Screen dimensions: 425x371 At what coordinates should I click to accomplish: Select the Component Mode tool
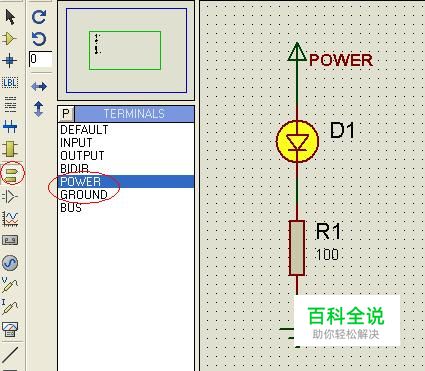click(x=9, y=39)
